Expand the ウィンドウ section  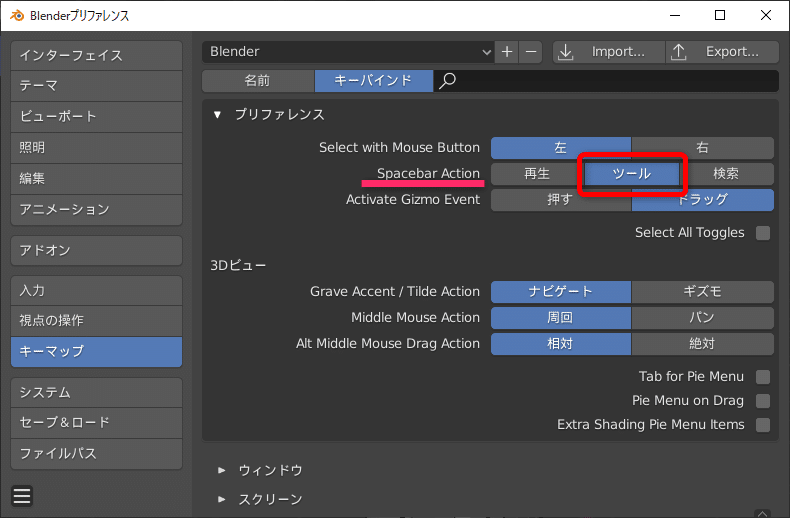coord(222,470)
